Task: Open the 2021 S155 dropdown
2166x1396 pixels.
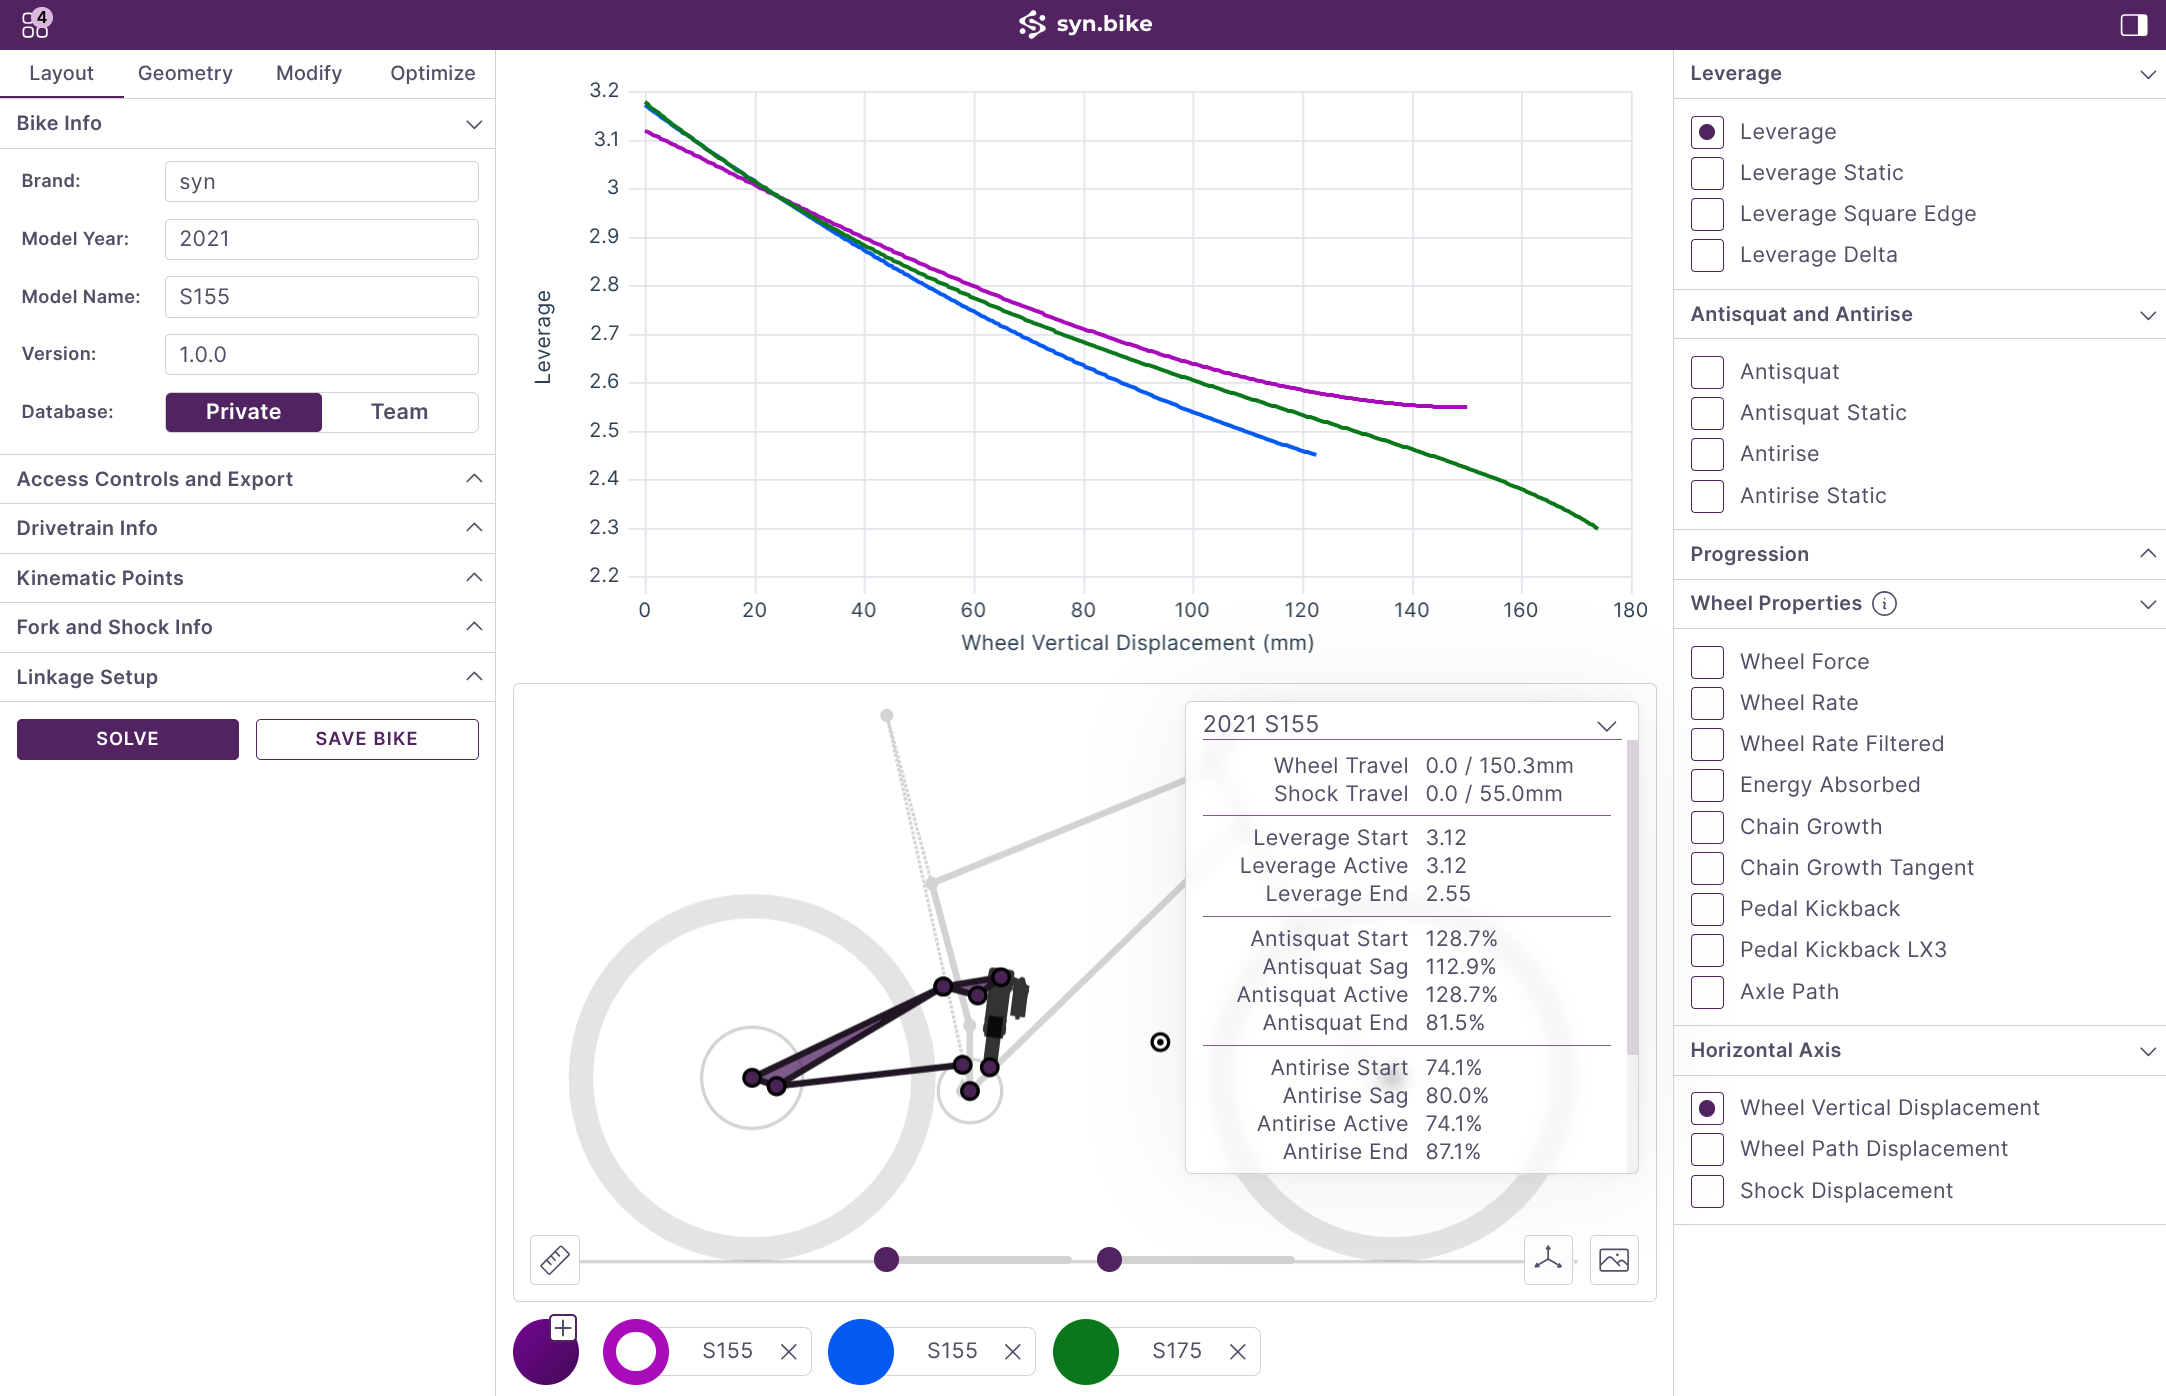Action: [1410, 724]
